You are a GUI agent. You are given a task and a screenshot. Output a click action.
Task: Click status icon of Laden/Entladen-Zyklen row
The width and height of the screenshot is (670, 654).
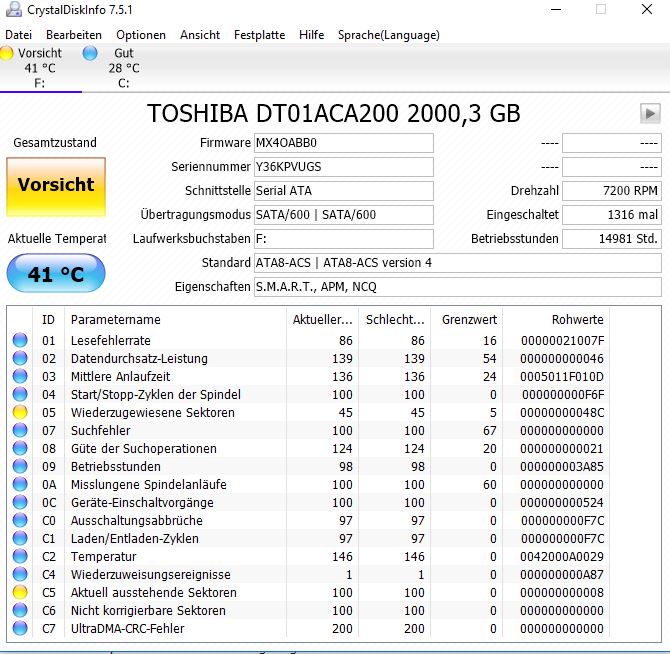click(20, 538)
